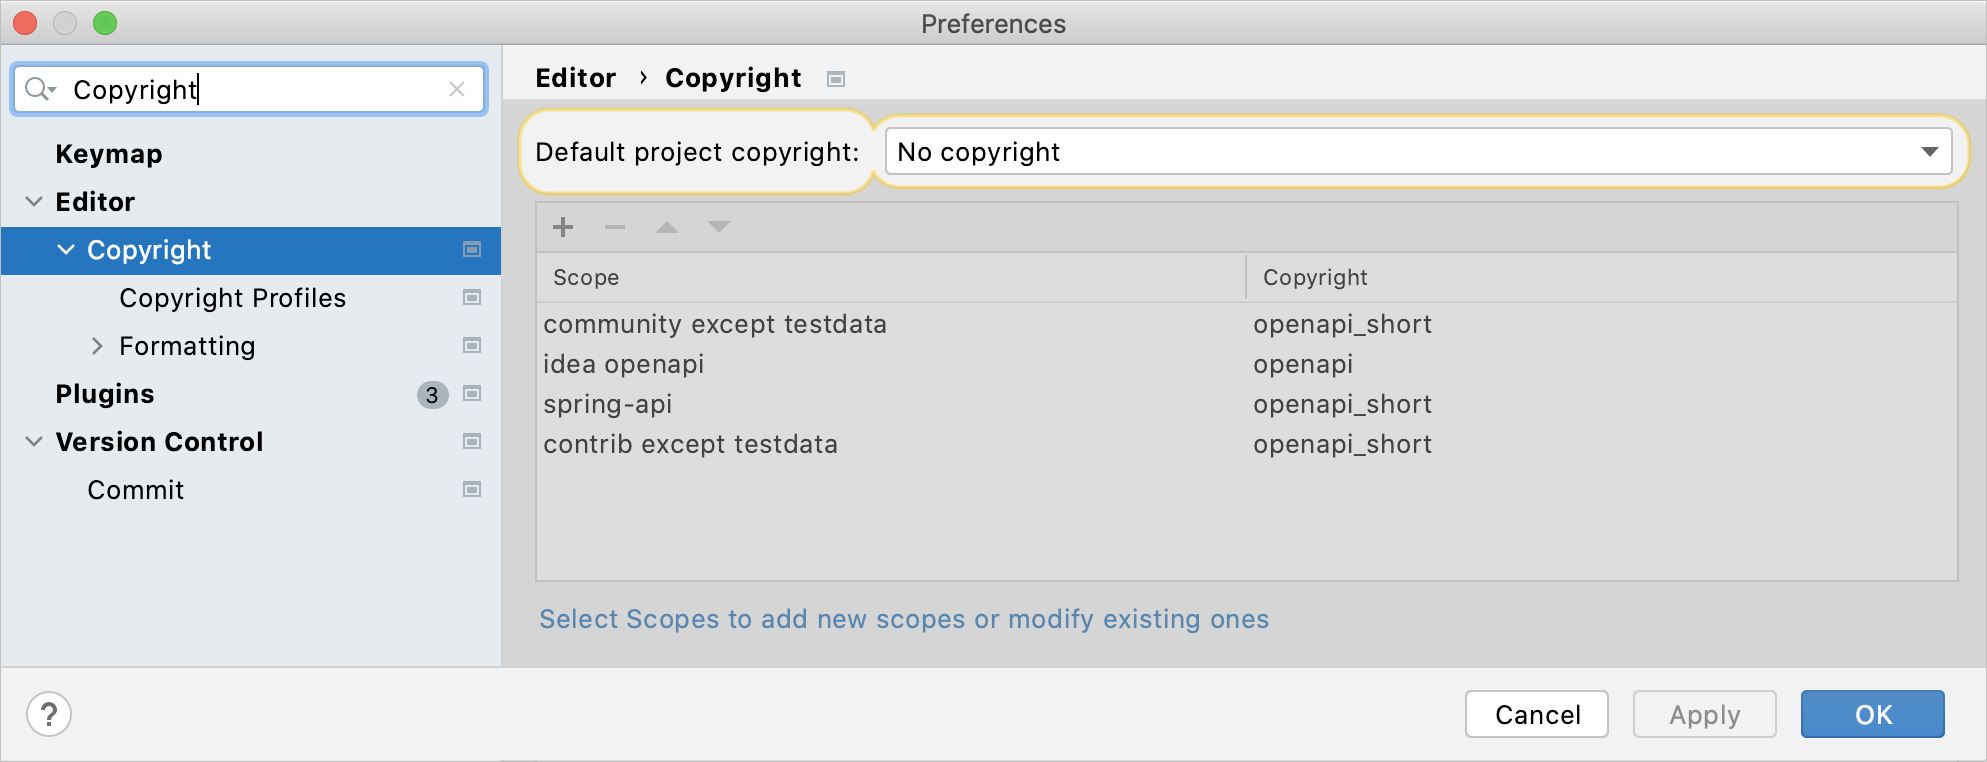Open the Keymap settings page

click(x=108, y=153)
